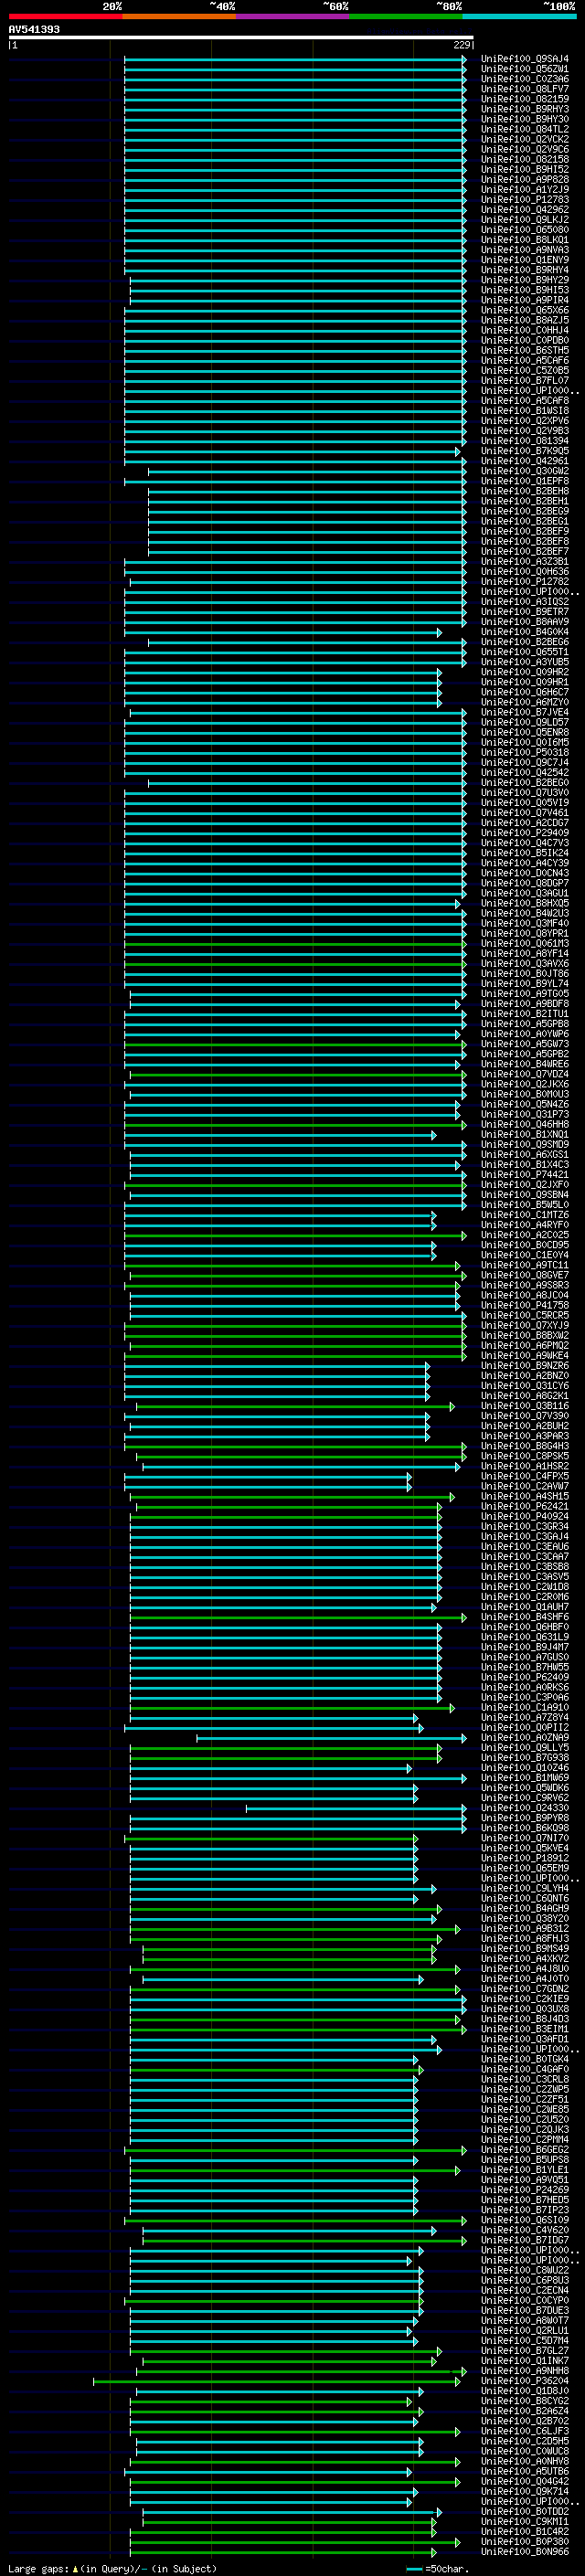
Task: Select the query name AV541393
Action: pyautogui.click(x=34, y=30)
